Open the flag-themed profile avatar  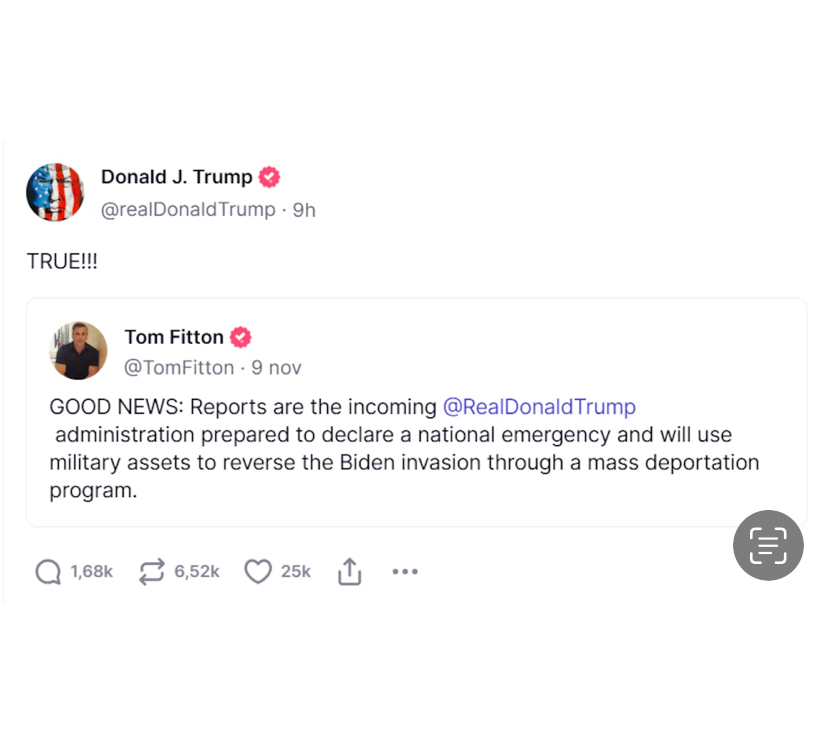coord(55,192)
